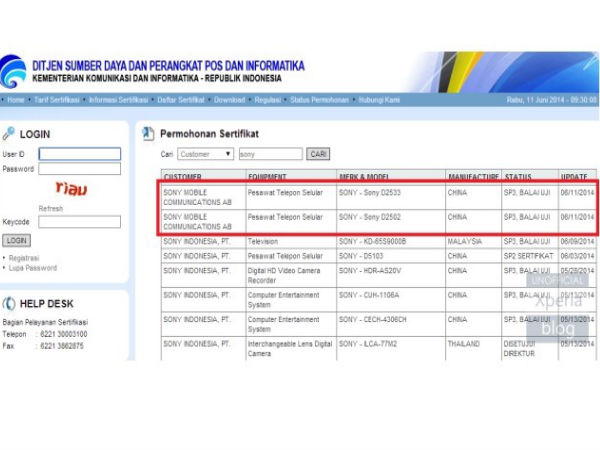
Task: Click the '06/03/2014' update date
Action: pyautogui.click(x=577, y=256)
